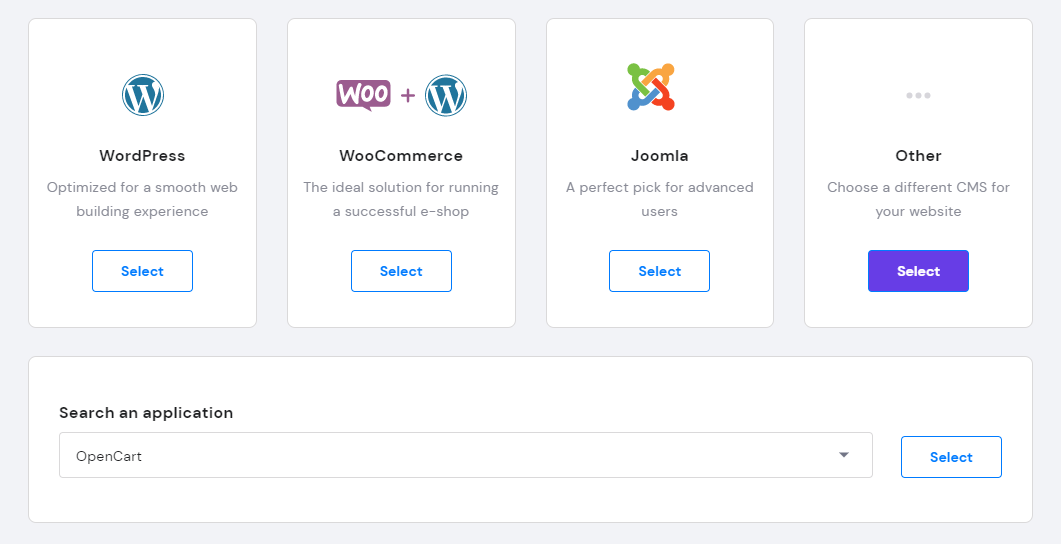
Task: Click the WooCommerce e-shop description text
Action: click(x=401, y=199)
